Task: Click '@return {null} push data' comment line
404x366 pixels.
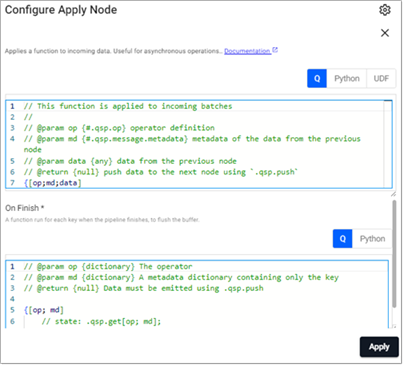Action: pos(161,172)
